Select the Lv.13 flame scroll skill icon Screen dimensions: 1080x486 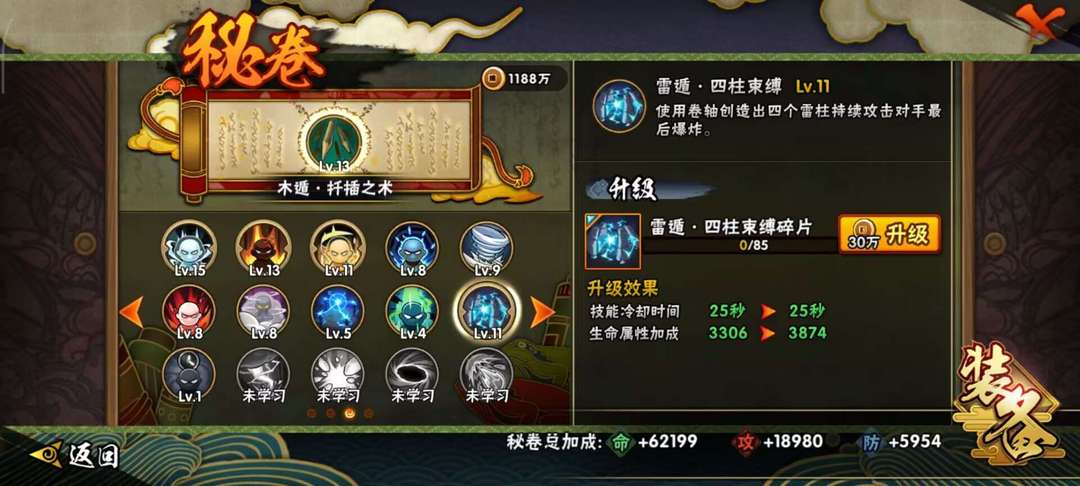263,248
